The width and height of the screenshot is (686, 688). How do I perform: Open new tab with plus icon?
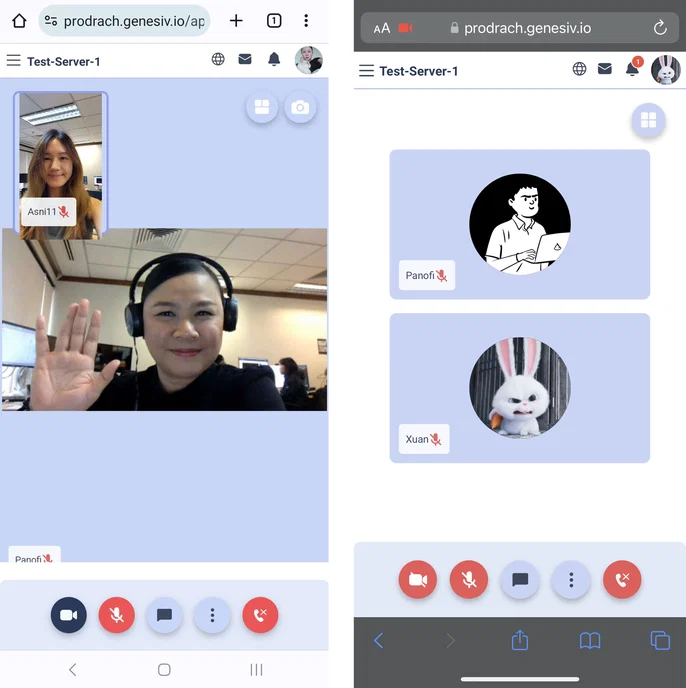click(x=236, y=21)
